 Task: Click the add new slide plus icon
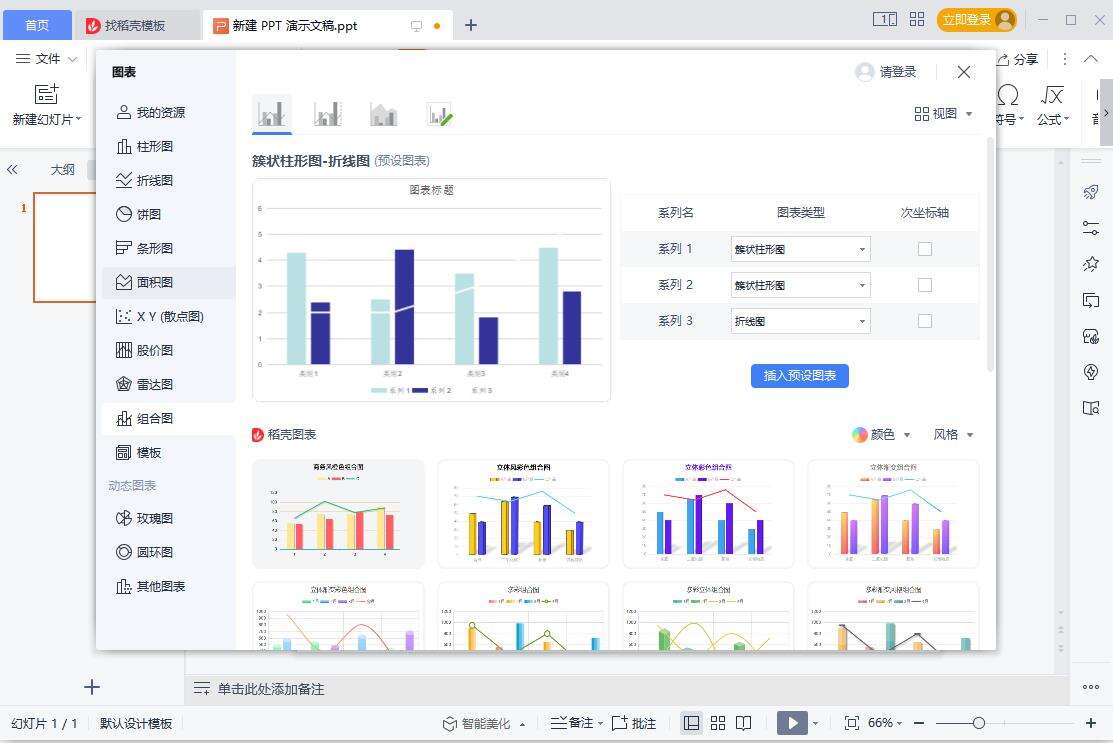(92, 687)
